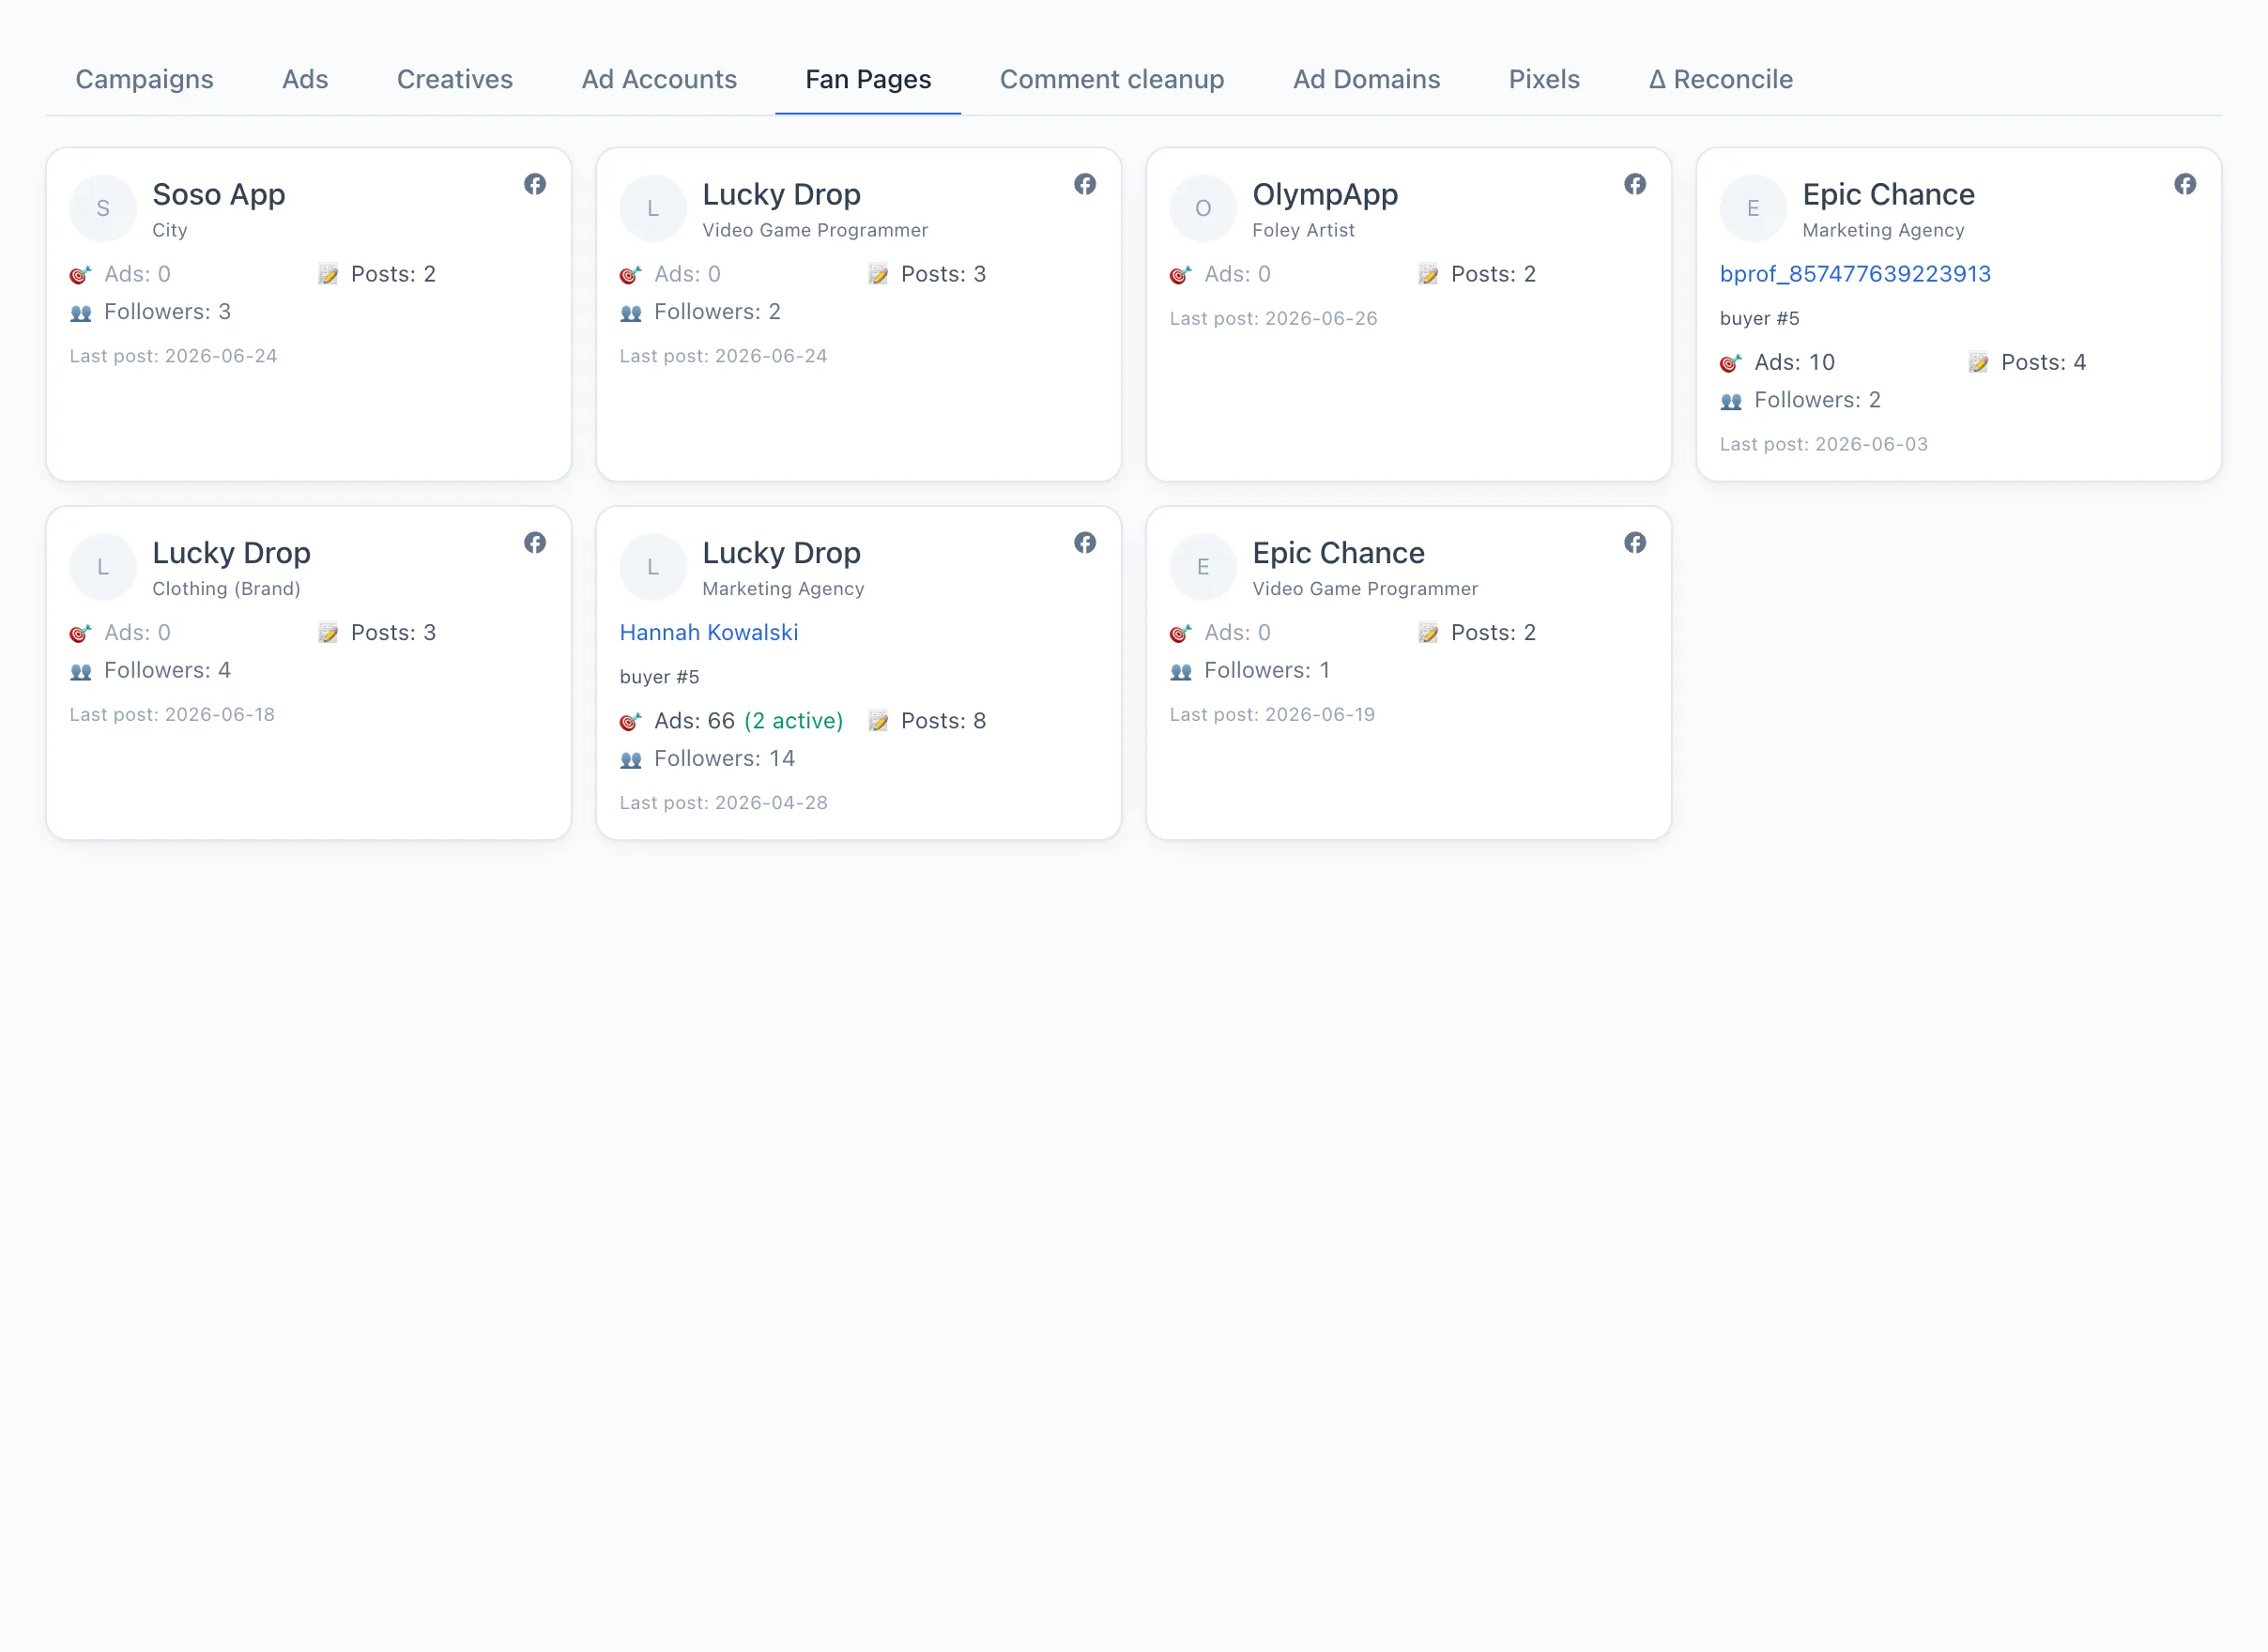Viewport: 2268px width, 1652px height.
Task: Click Last post: 2026-06-03 text
Action: pyautogui.click(x=1823, y=444)
